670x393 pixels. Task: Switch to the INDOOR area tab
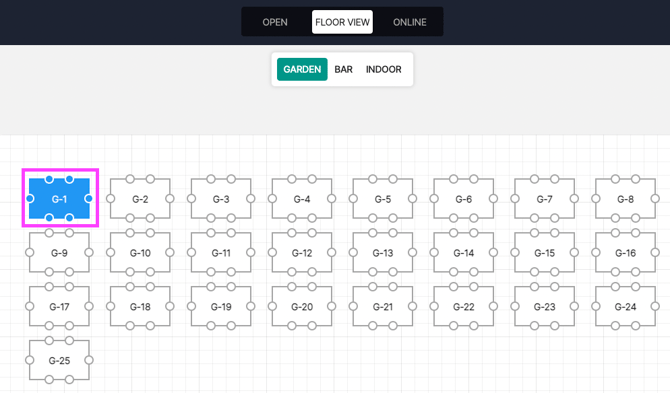[383, 69]
